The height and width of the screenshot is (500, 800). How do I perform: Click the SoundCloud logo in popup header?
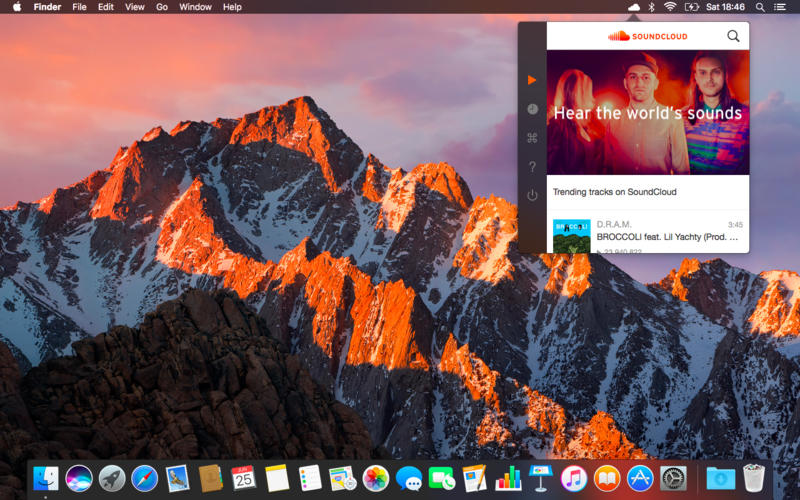coord(647,36)
